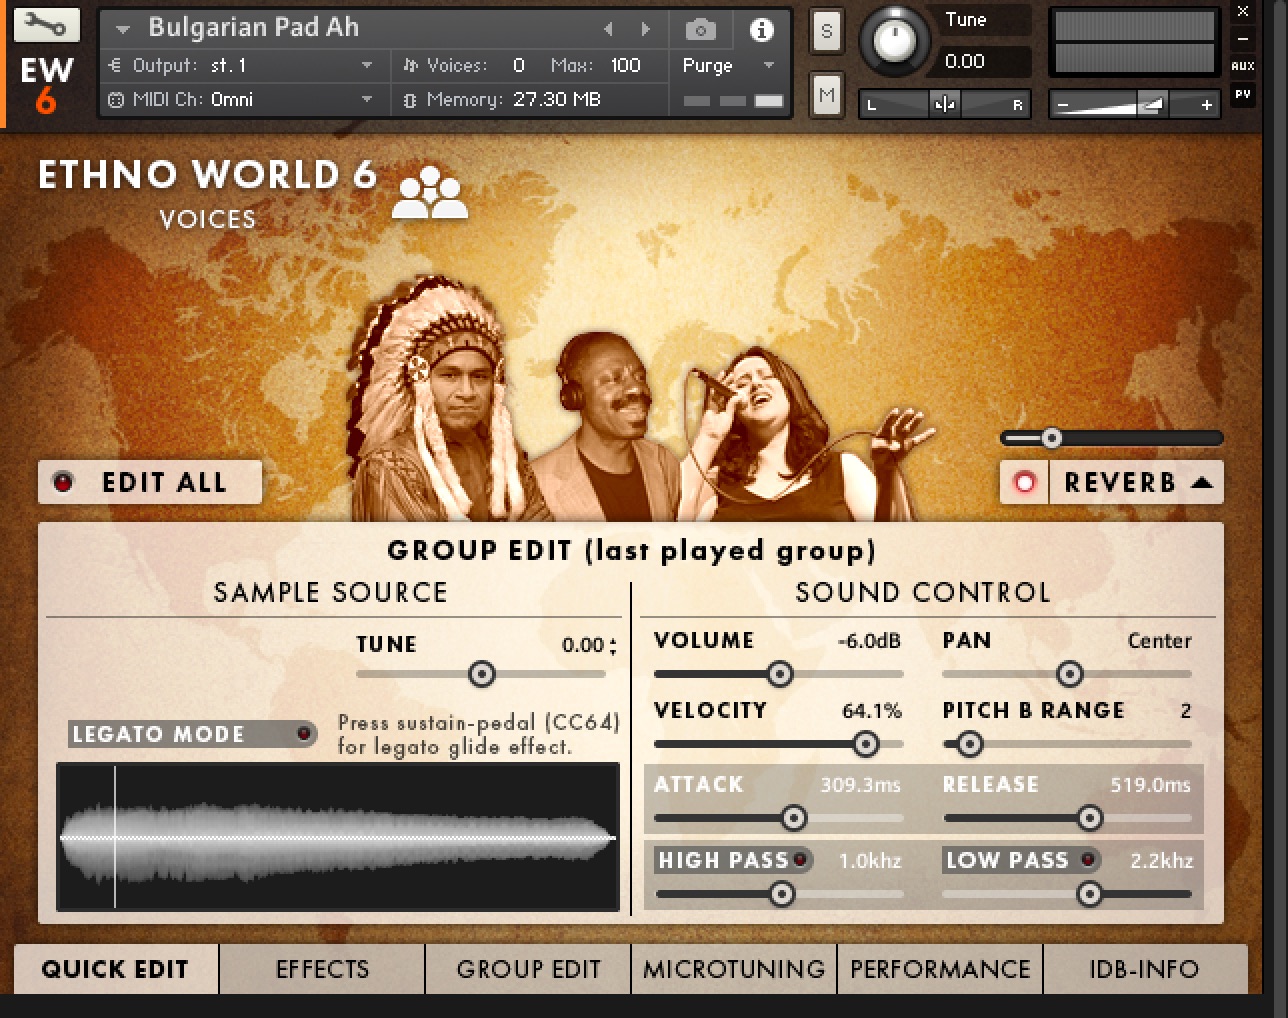Click the header pan center icon
Screen dimensions: 1288x1018
944,104
